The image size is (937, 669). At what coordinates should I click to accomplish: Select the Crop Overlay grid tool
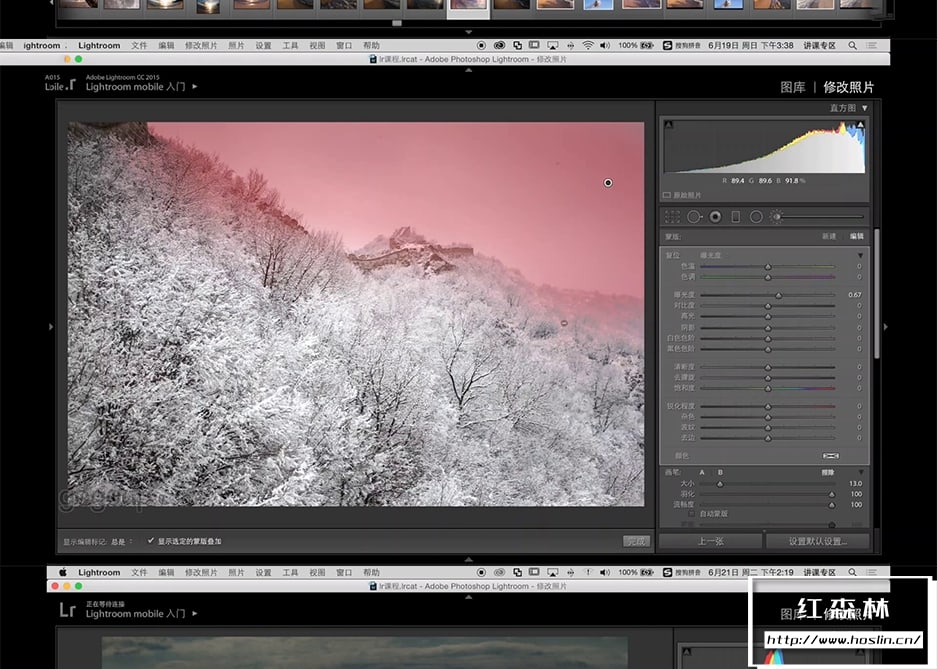[672, 217]
